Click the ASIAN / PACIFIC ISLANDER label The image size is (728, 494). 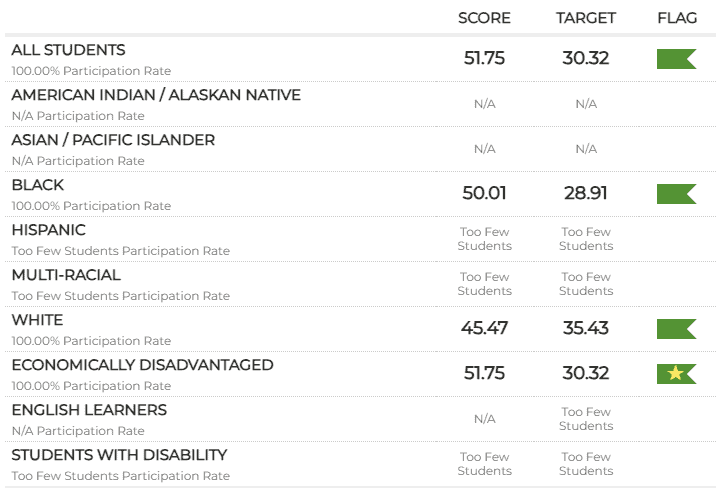point(113,140)
